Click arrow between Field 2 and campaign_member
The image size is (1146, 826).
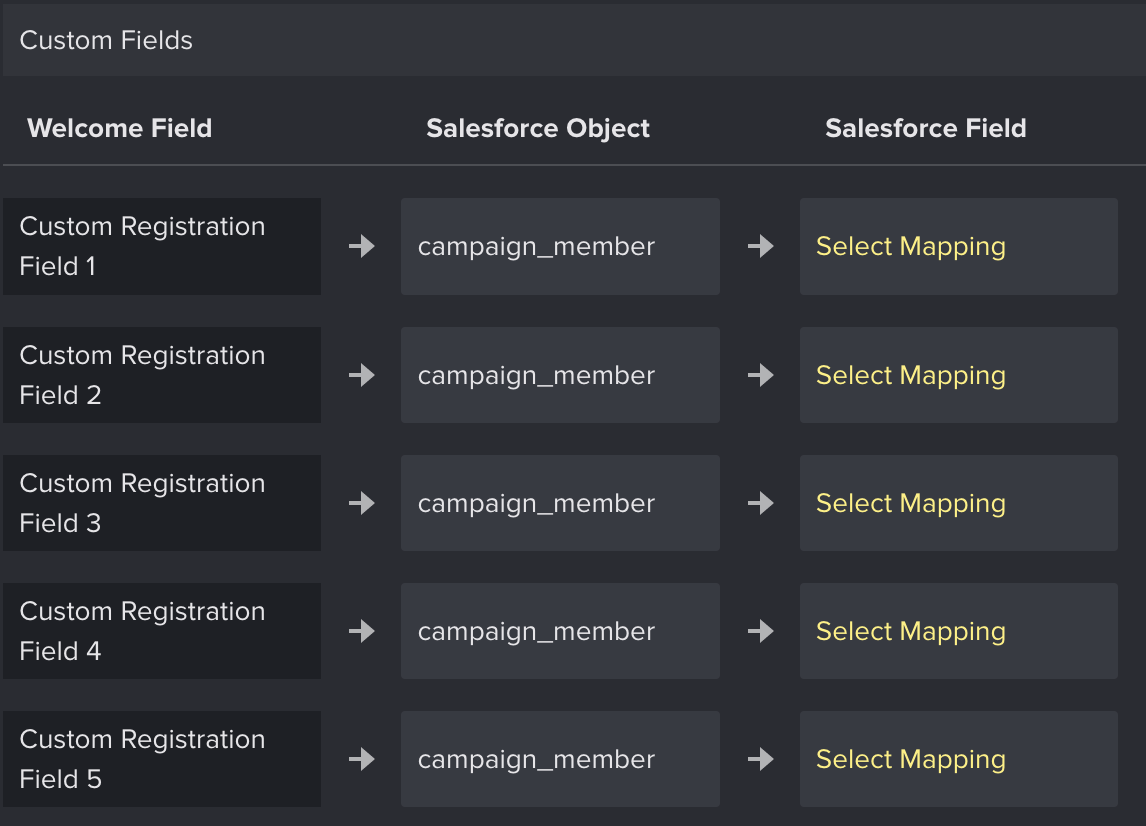(362, 375)
